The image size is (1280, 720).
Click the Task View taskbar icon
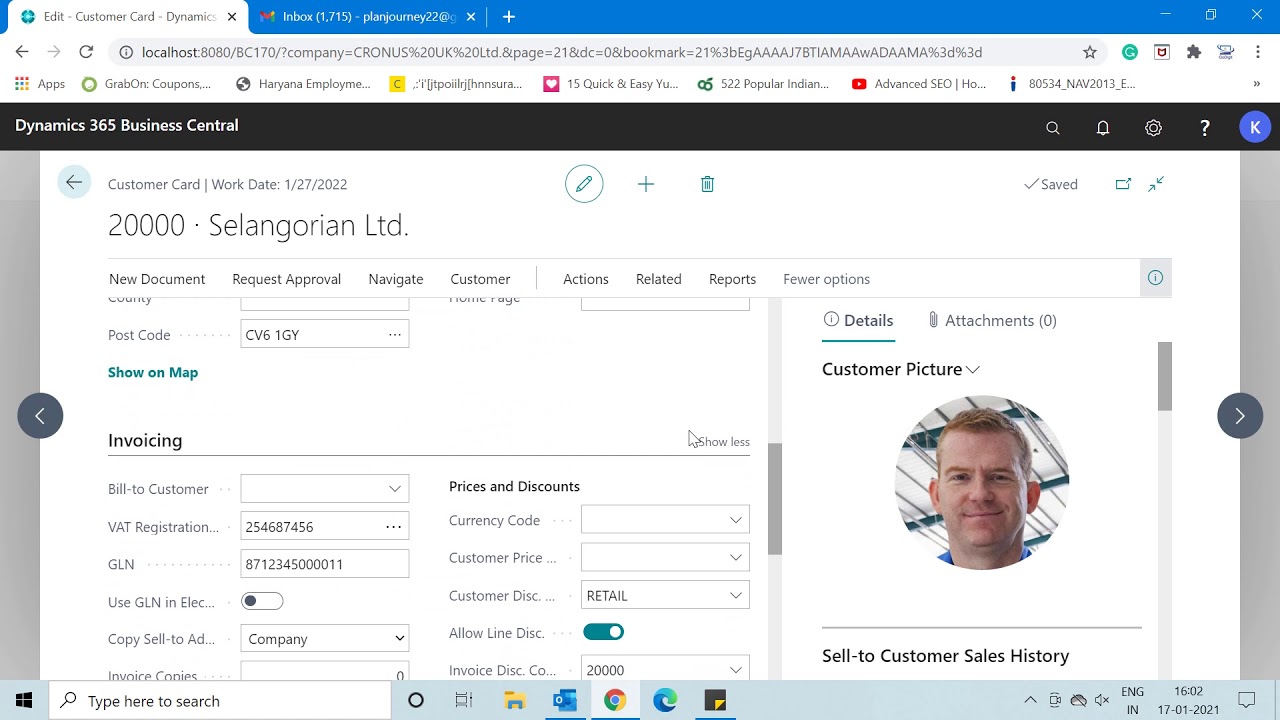point(464,701)
